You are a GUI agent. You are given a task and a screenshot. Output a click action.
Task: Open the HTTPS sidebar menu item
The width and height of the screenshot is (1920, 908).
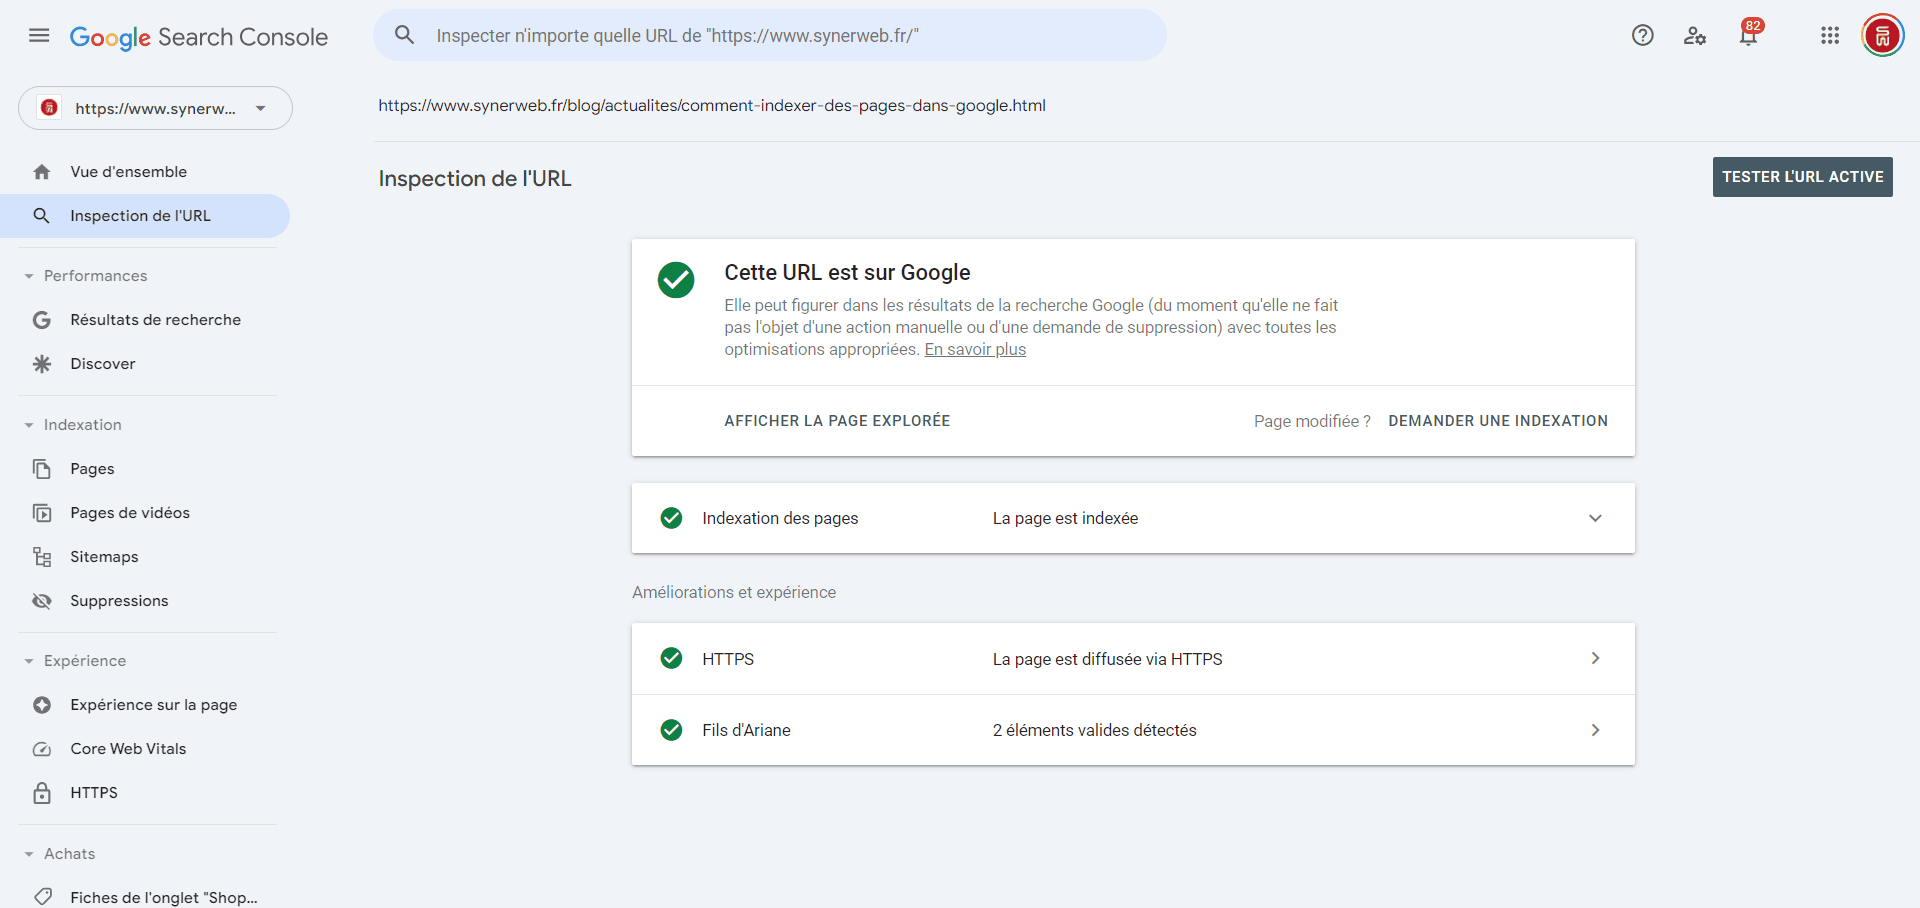point(145,793)
